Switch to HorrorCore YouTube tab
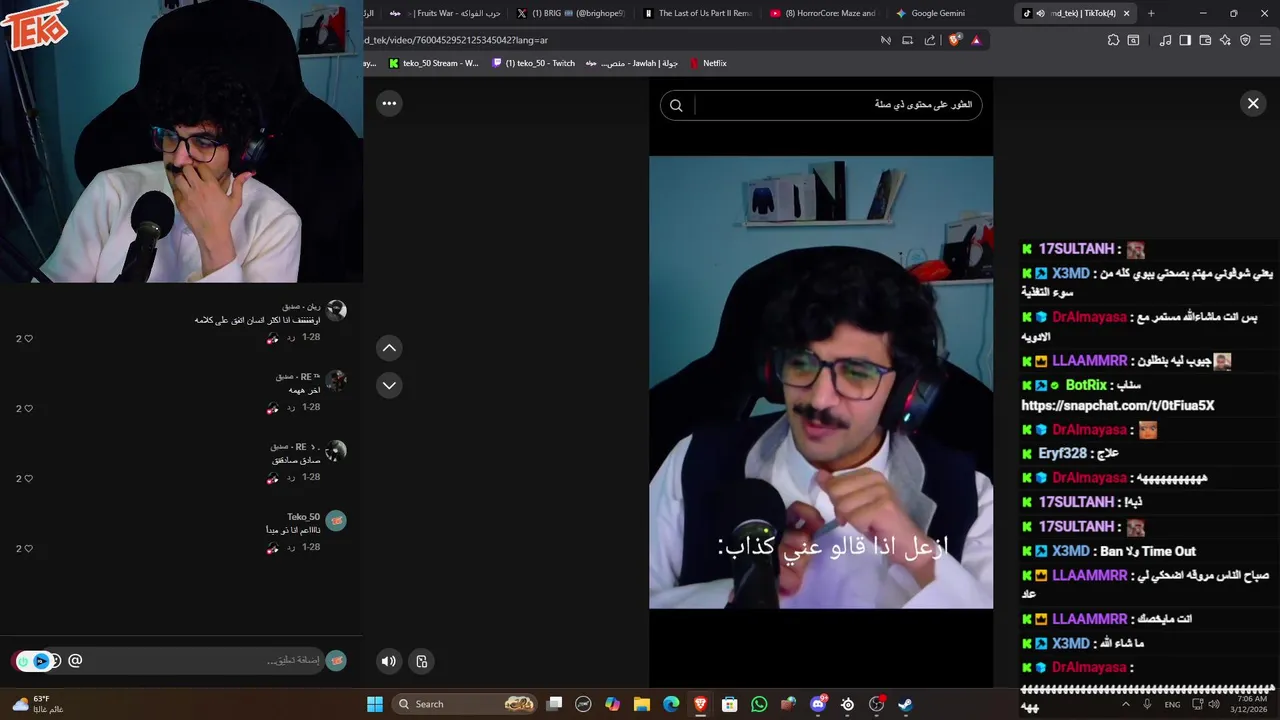Viewport: 1280px width, 720px height. 825,13
